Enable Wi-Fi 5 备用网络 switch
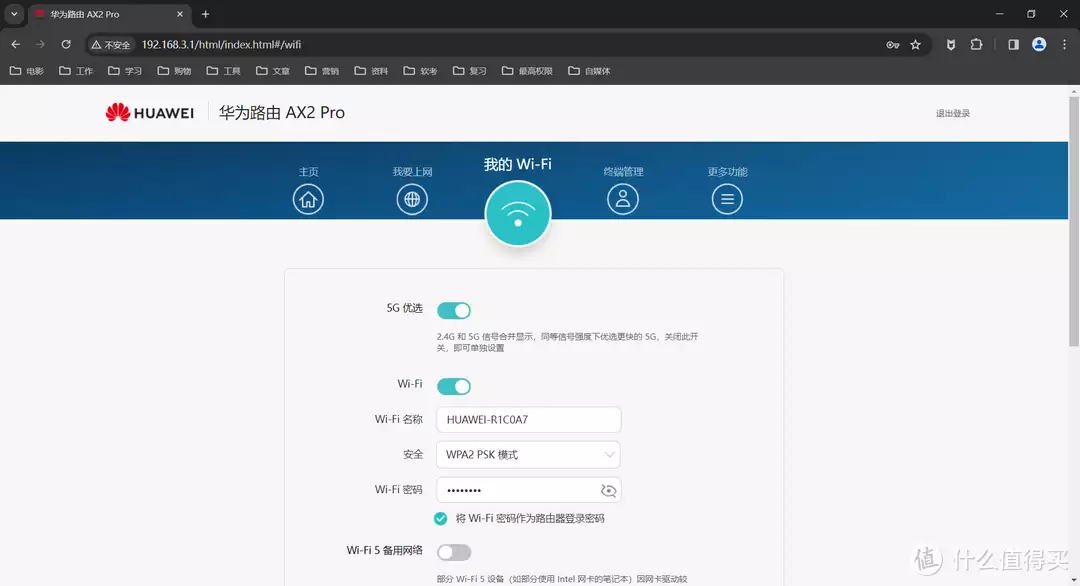The image size is (1080, 586). (454, 552)
